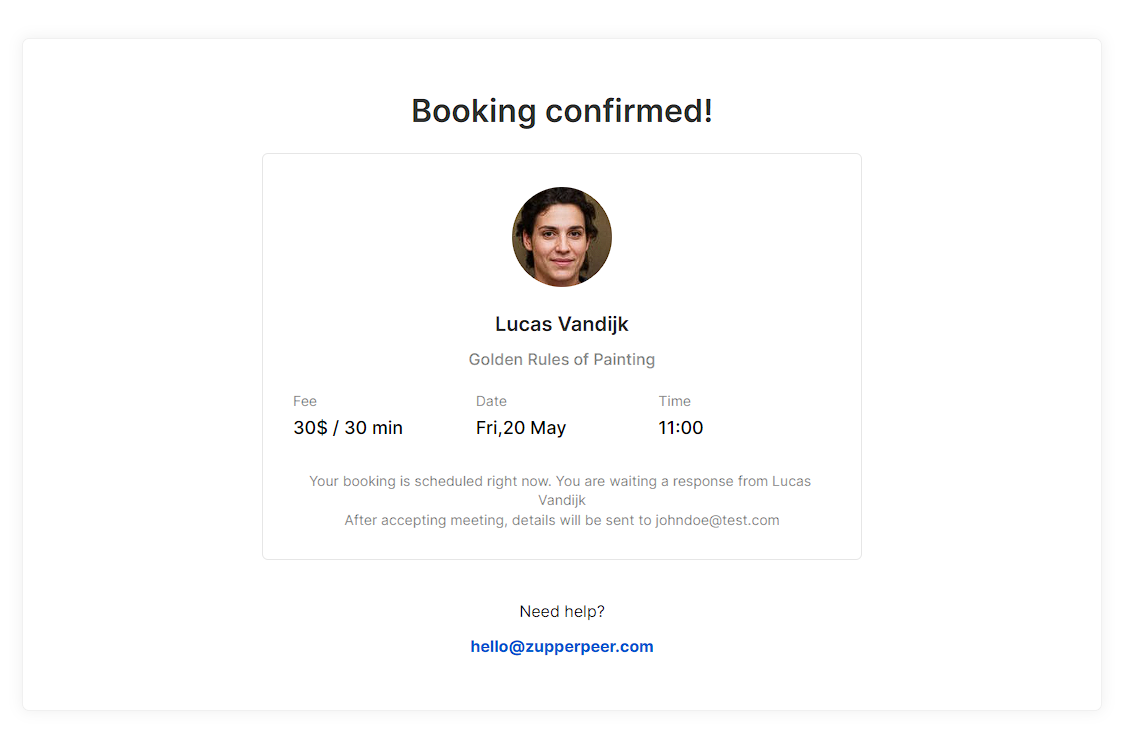1144x754 pixels.
Task: Click Lucas Vandijk's profile photo
Action: [561, 236]
